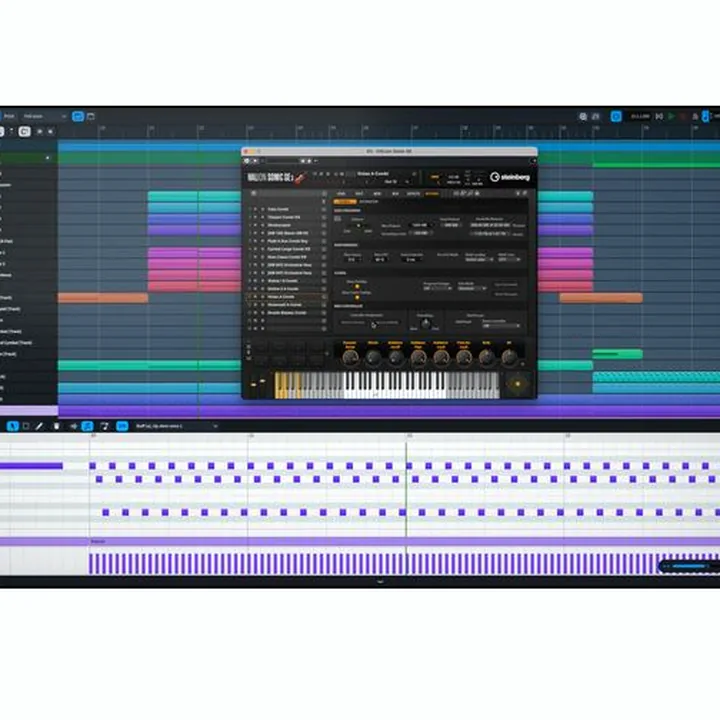Image resolution: width=720 pixels, height=720 pixels.
Task: Select the Glockenspiel program slot
Action: click(285, 225)
